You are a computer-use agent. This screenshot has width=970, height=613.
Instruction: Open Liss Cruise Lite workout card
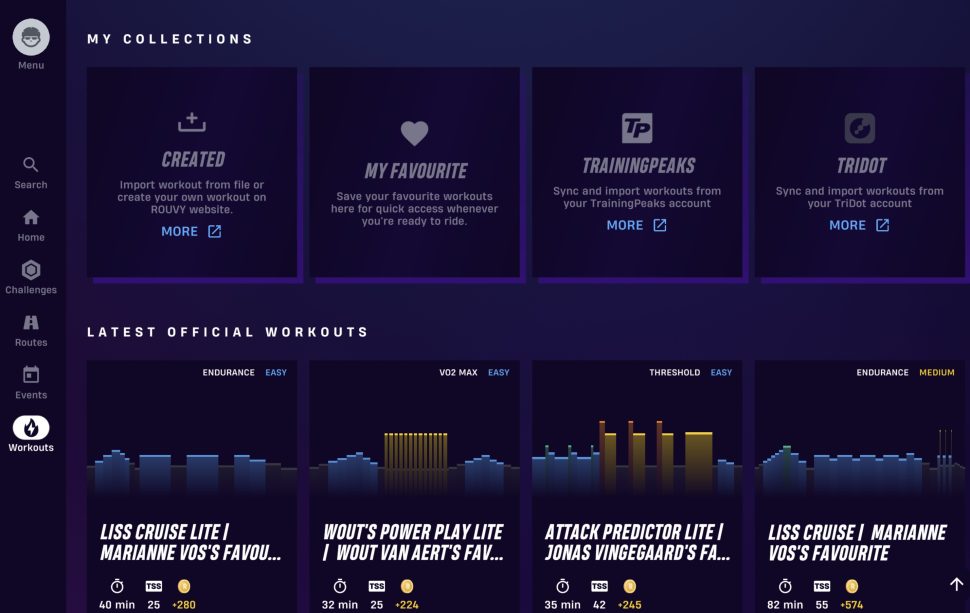click(192, 487)
